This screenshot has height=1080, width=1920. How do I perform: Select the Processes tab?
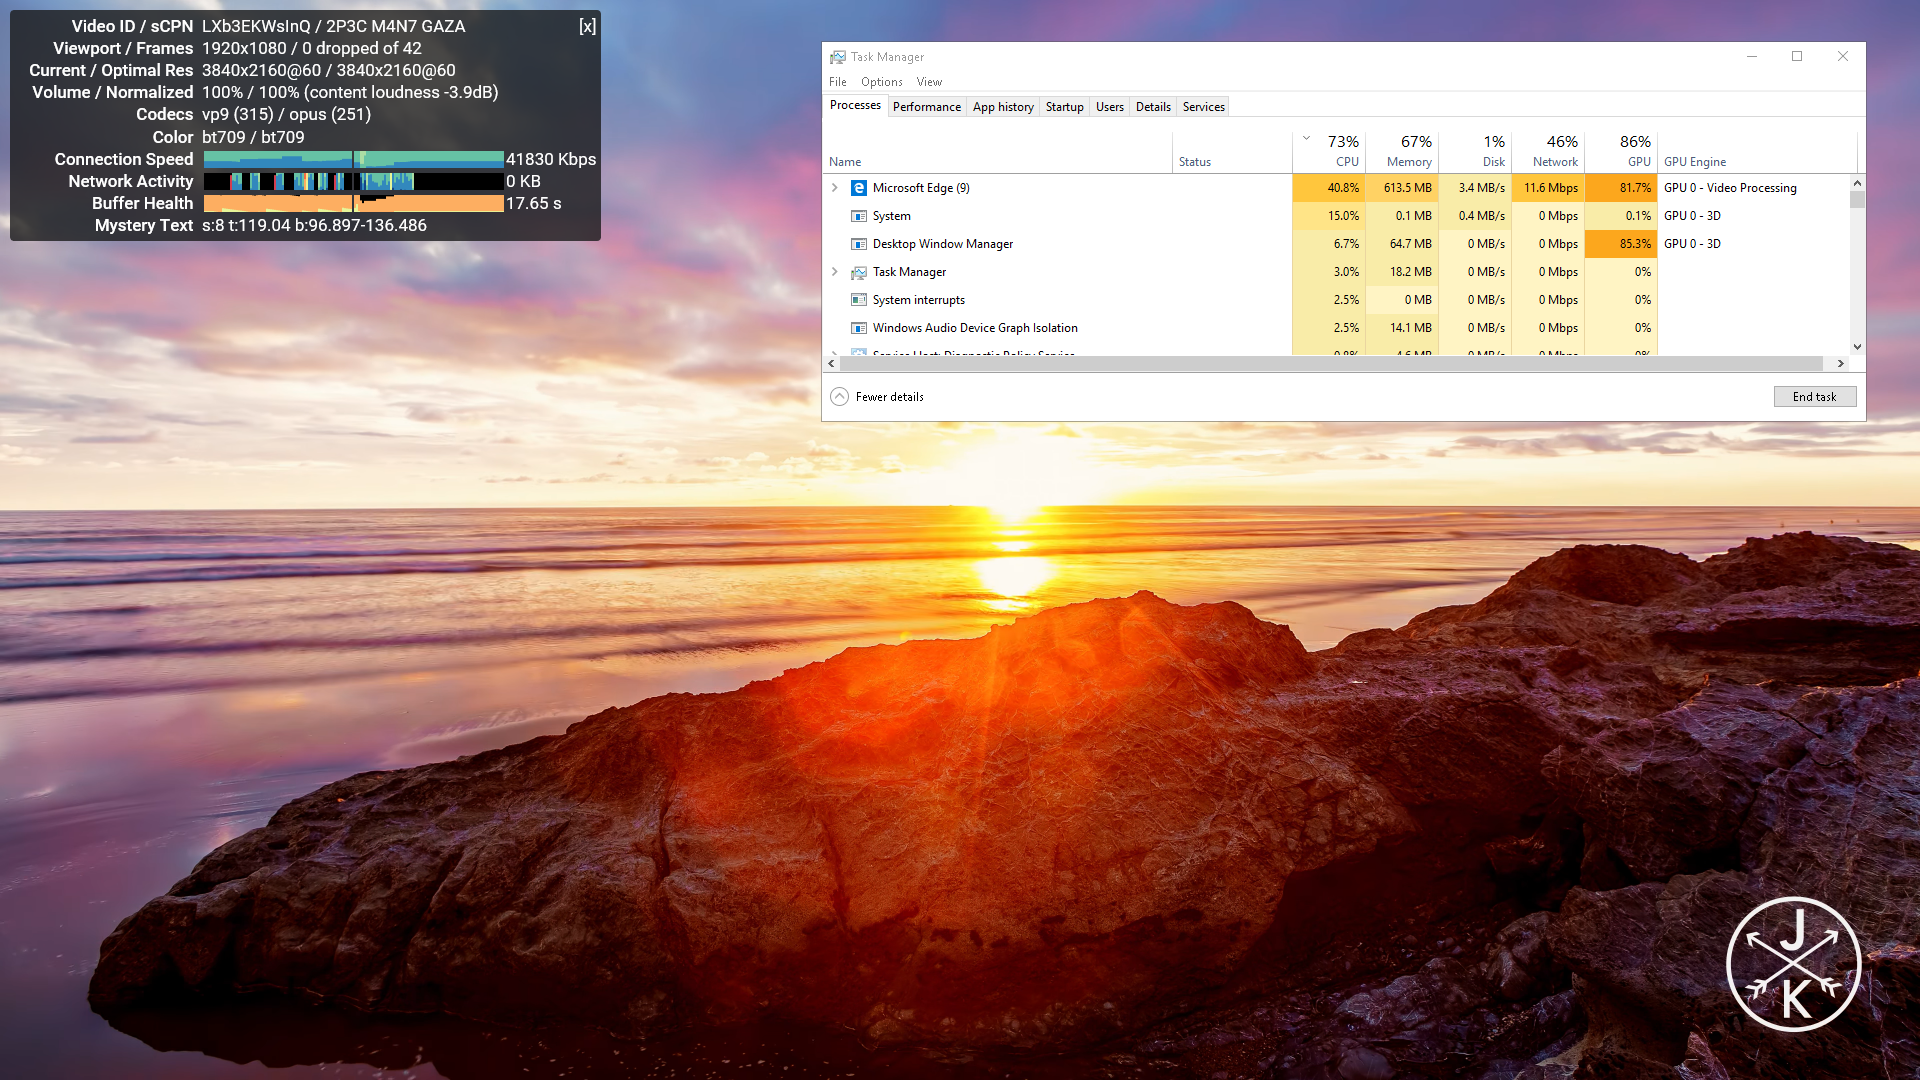click(x=855, y=105)
